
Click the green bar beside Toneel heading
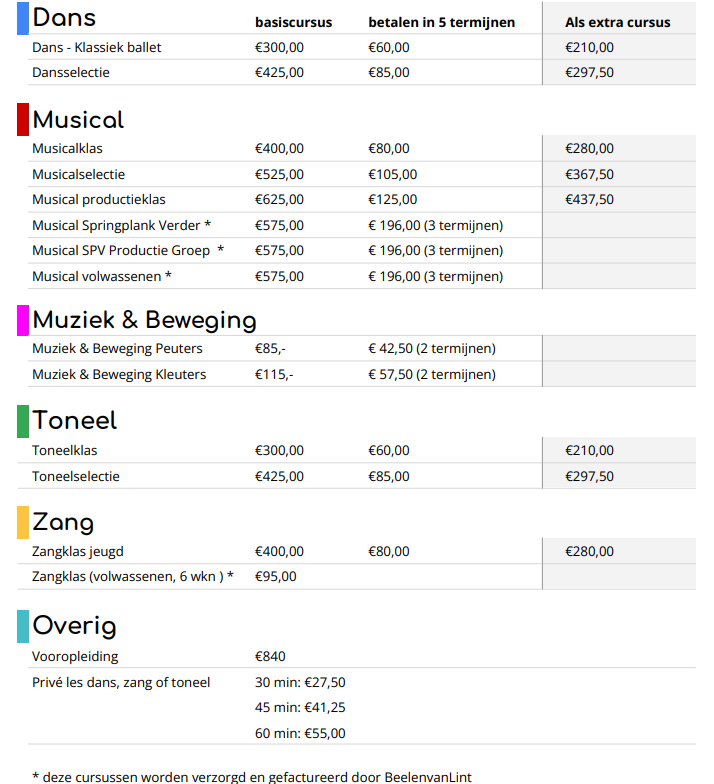click(23, 420)
